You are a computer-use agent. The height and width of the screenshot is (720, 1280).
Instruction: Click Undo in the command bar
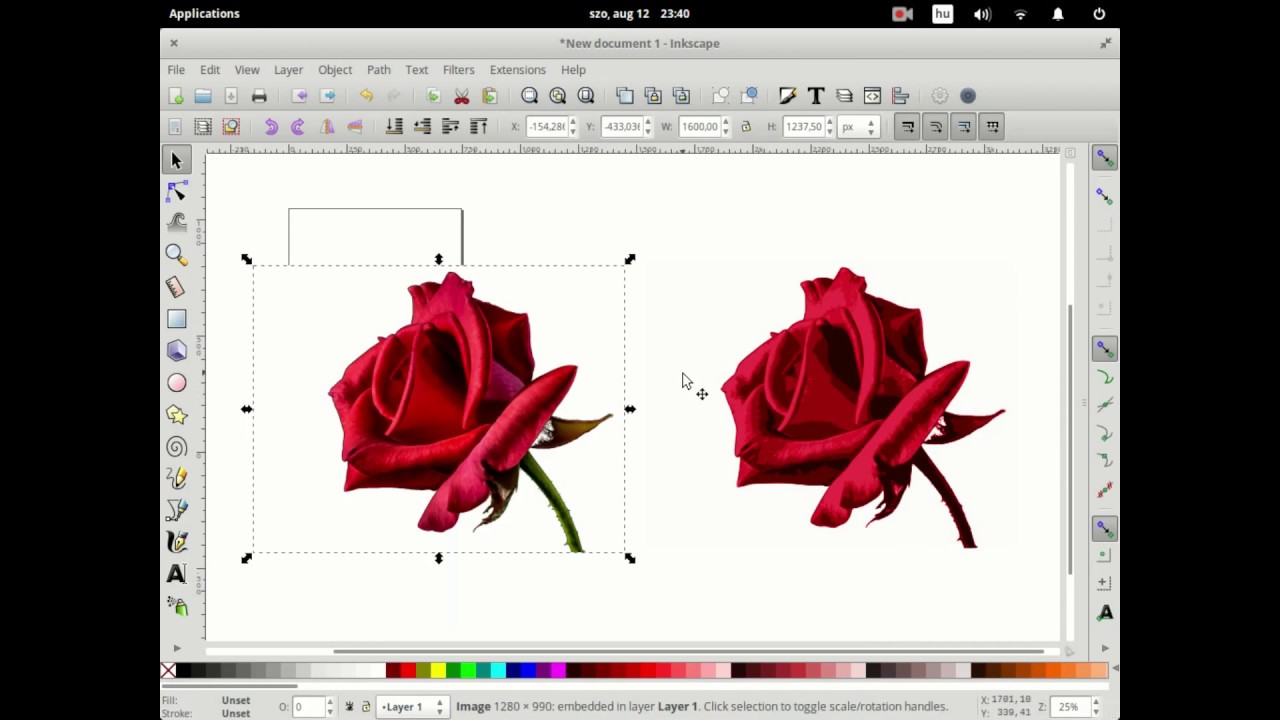pos(366,95)
